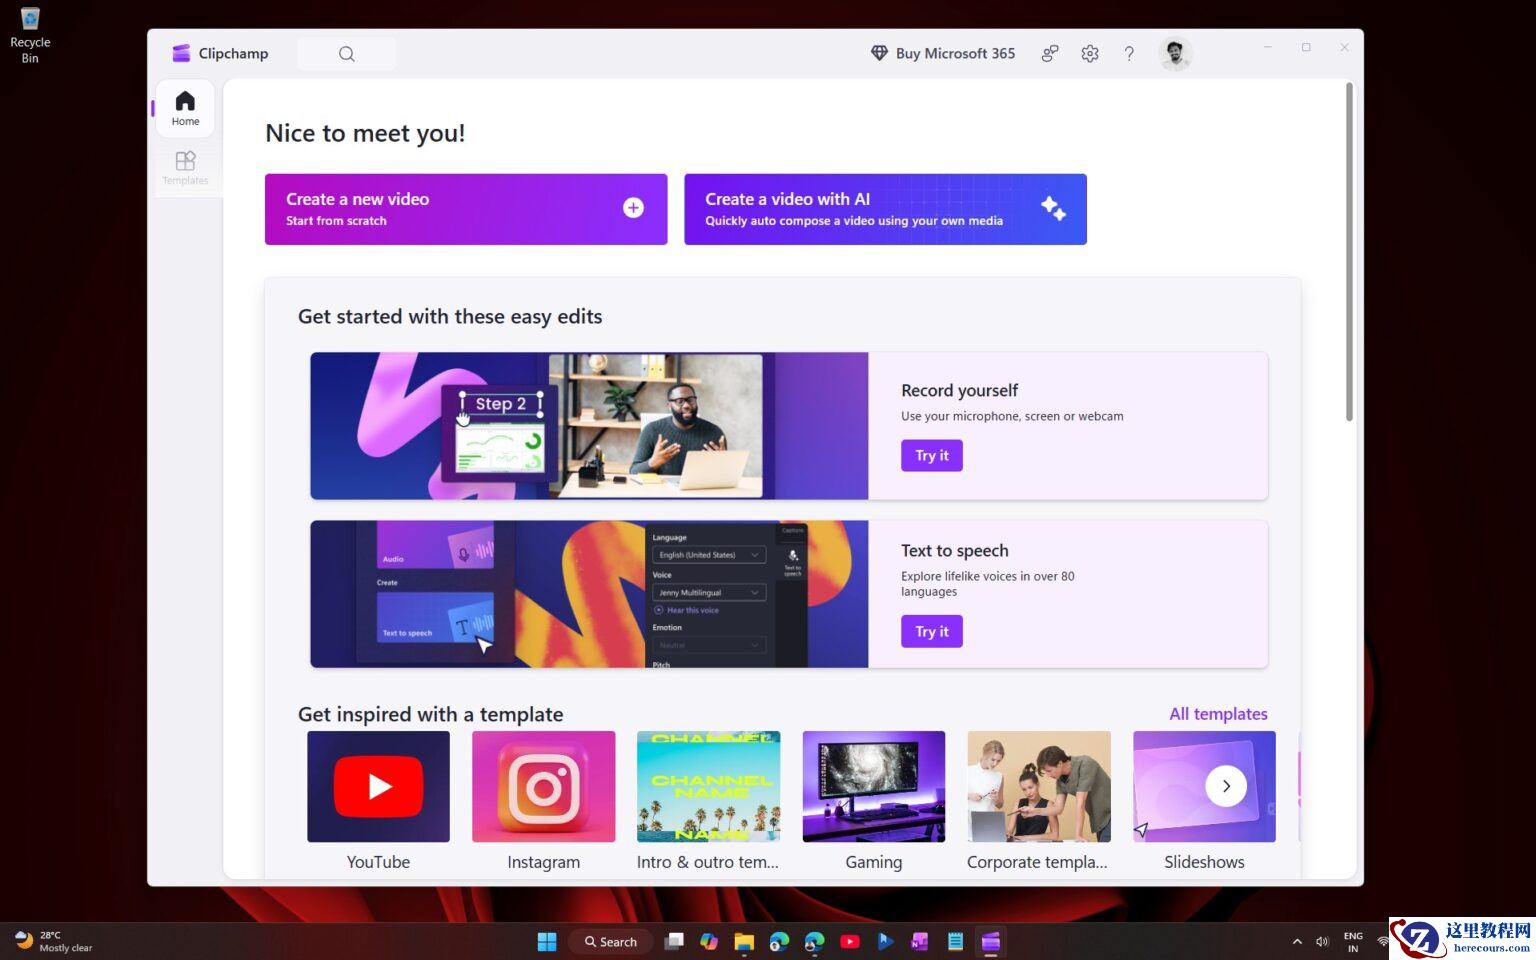
Task: Click "Get started with these easy edits" heading
Action: pos(450,317)
